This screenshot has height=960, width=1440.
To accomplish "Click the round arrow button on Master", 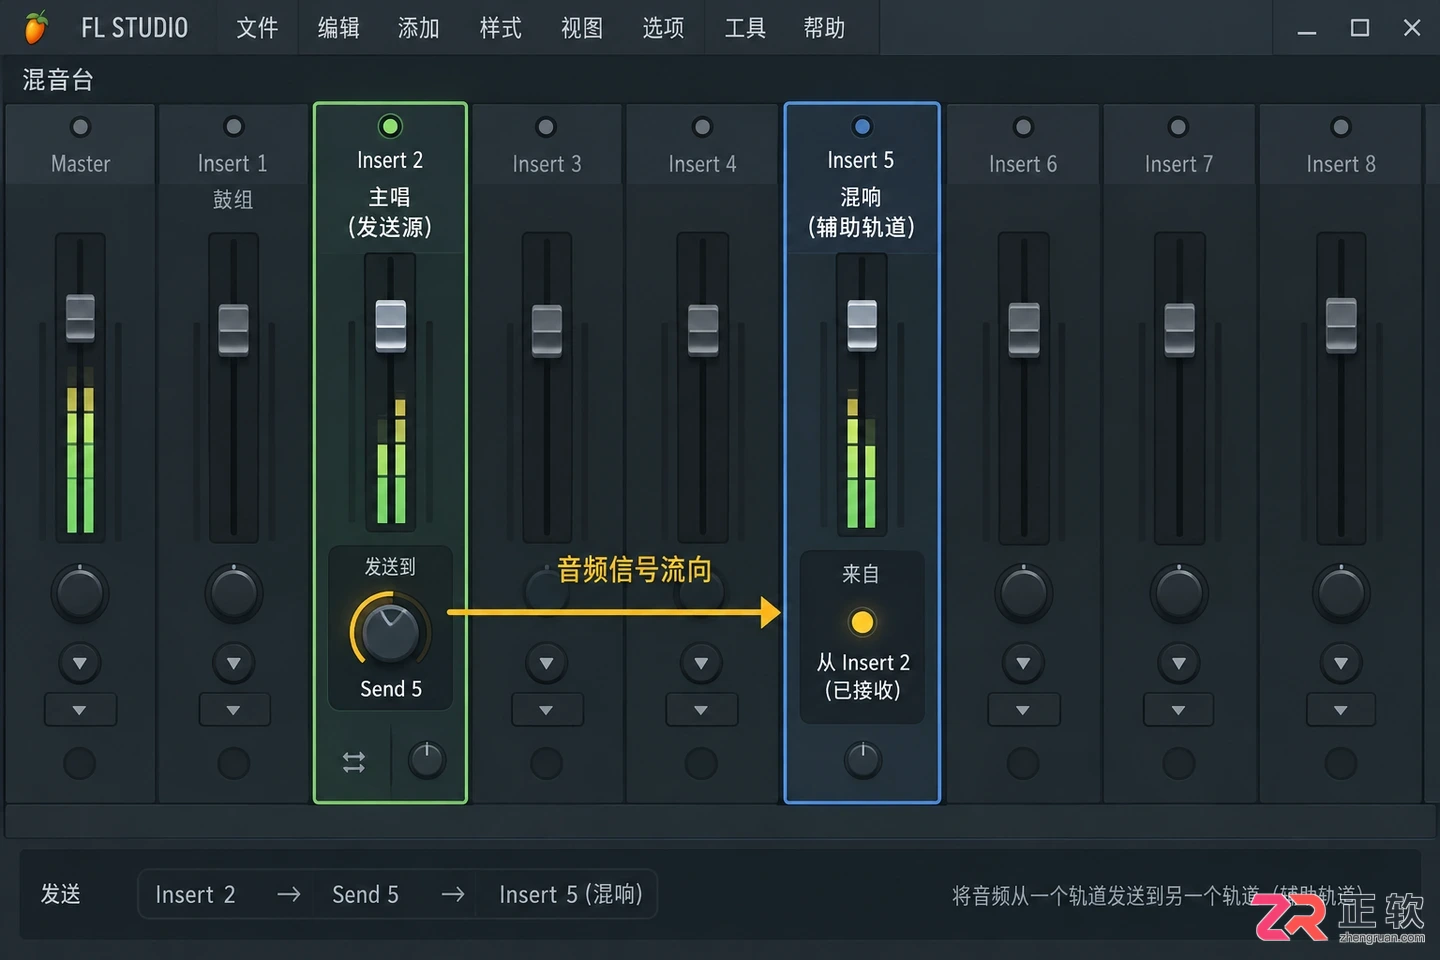I will (80, 663).
